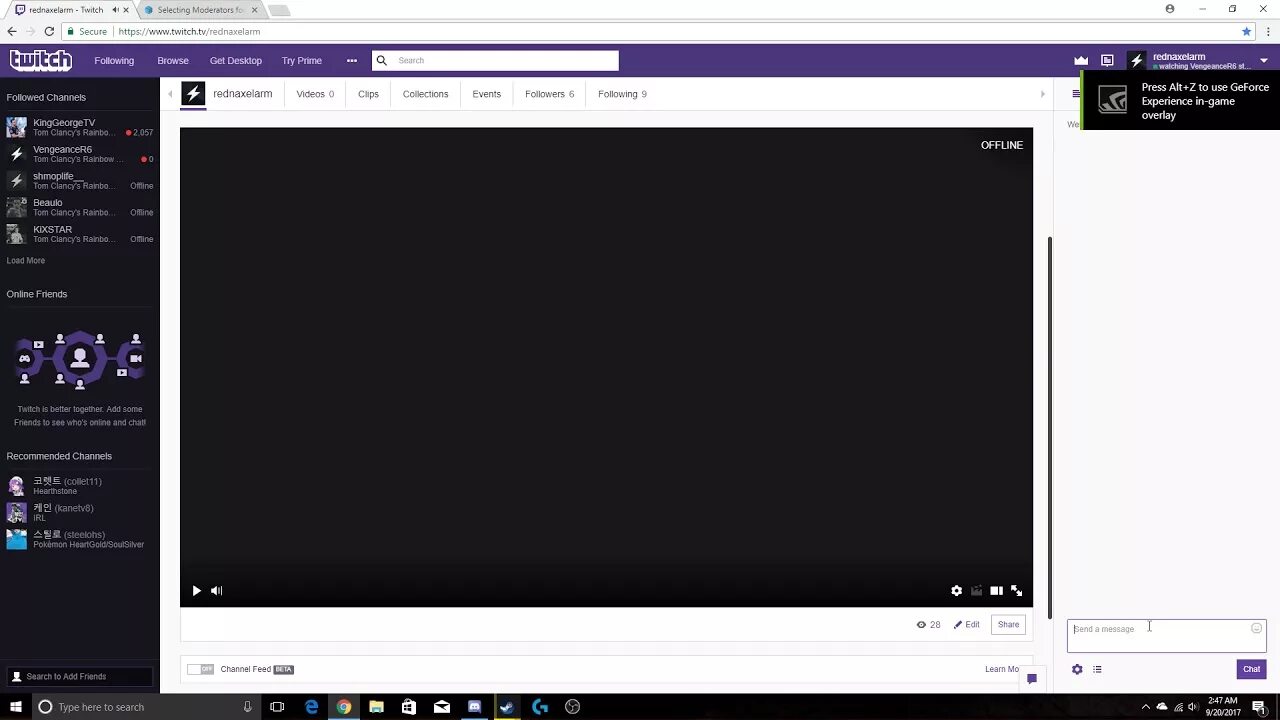Open the whispers speech bubble icon
Viewport: 1280px width, 720px height.
tap(1032, 679)
